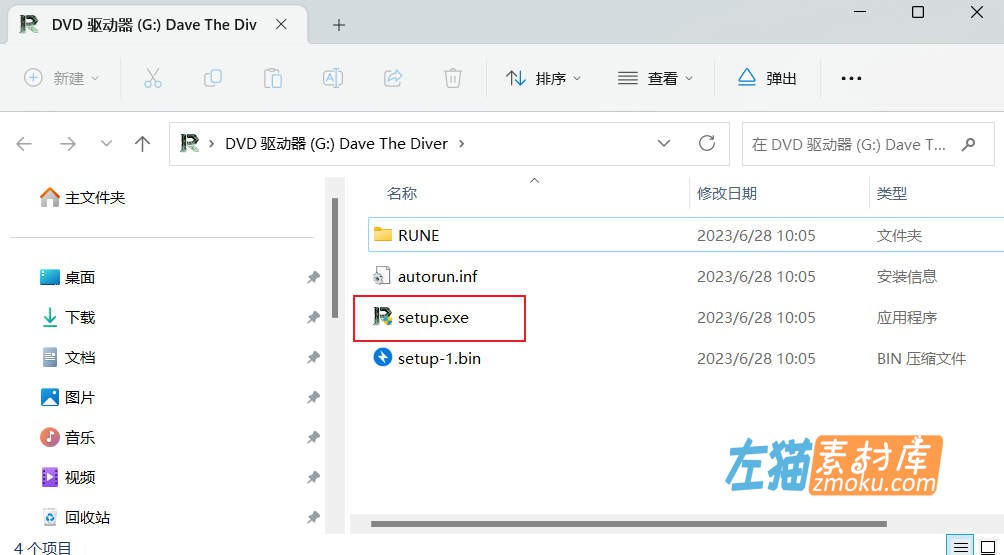The width and height of the screenshot is (1004, 555).
Task: Click the setup.exe application icon
Action: pos(382,316)
